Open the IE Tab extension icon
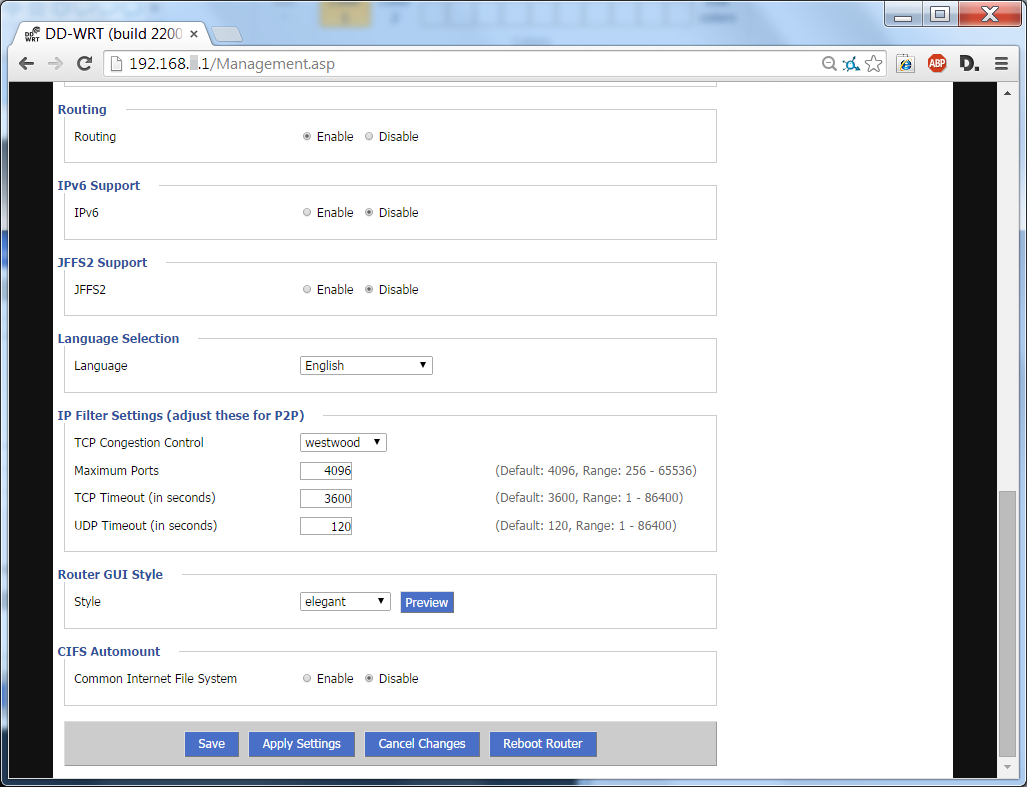 (905, 64)
